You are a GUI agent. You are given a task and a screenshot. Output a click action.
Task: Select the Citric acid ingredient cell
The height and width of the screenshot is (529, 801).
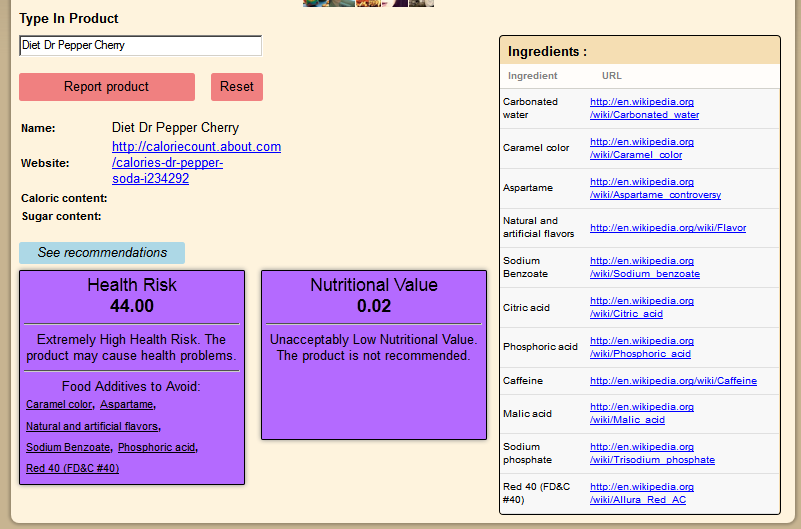[x=526, y=308]
